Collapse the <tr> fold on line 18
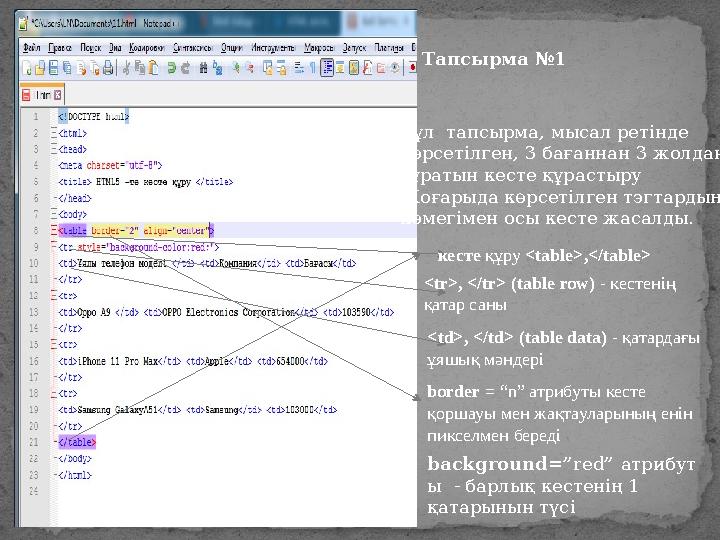Image resolution: width=720 pixels, height=540 pixels. (x=54, y=394)
